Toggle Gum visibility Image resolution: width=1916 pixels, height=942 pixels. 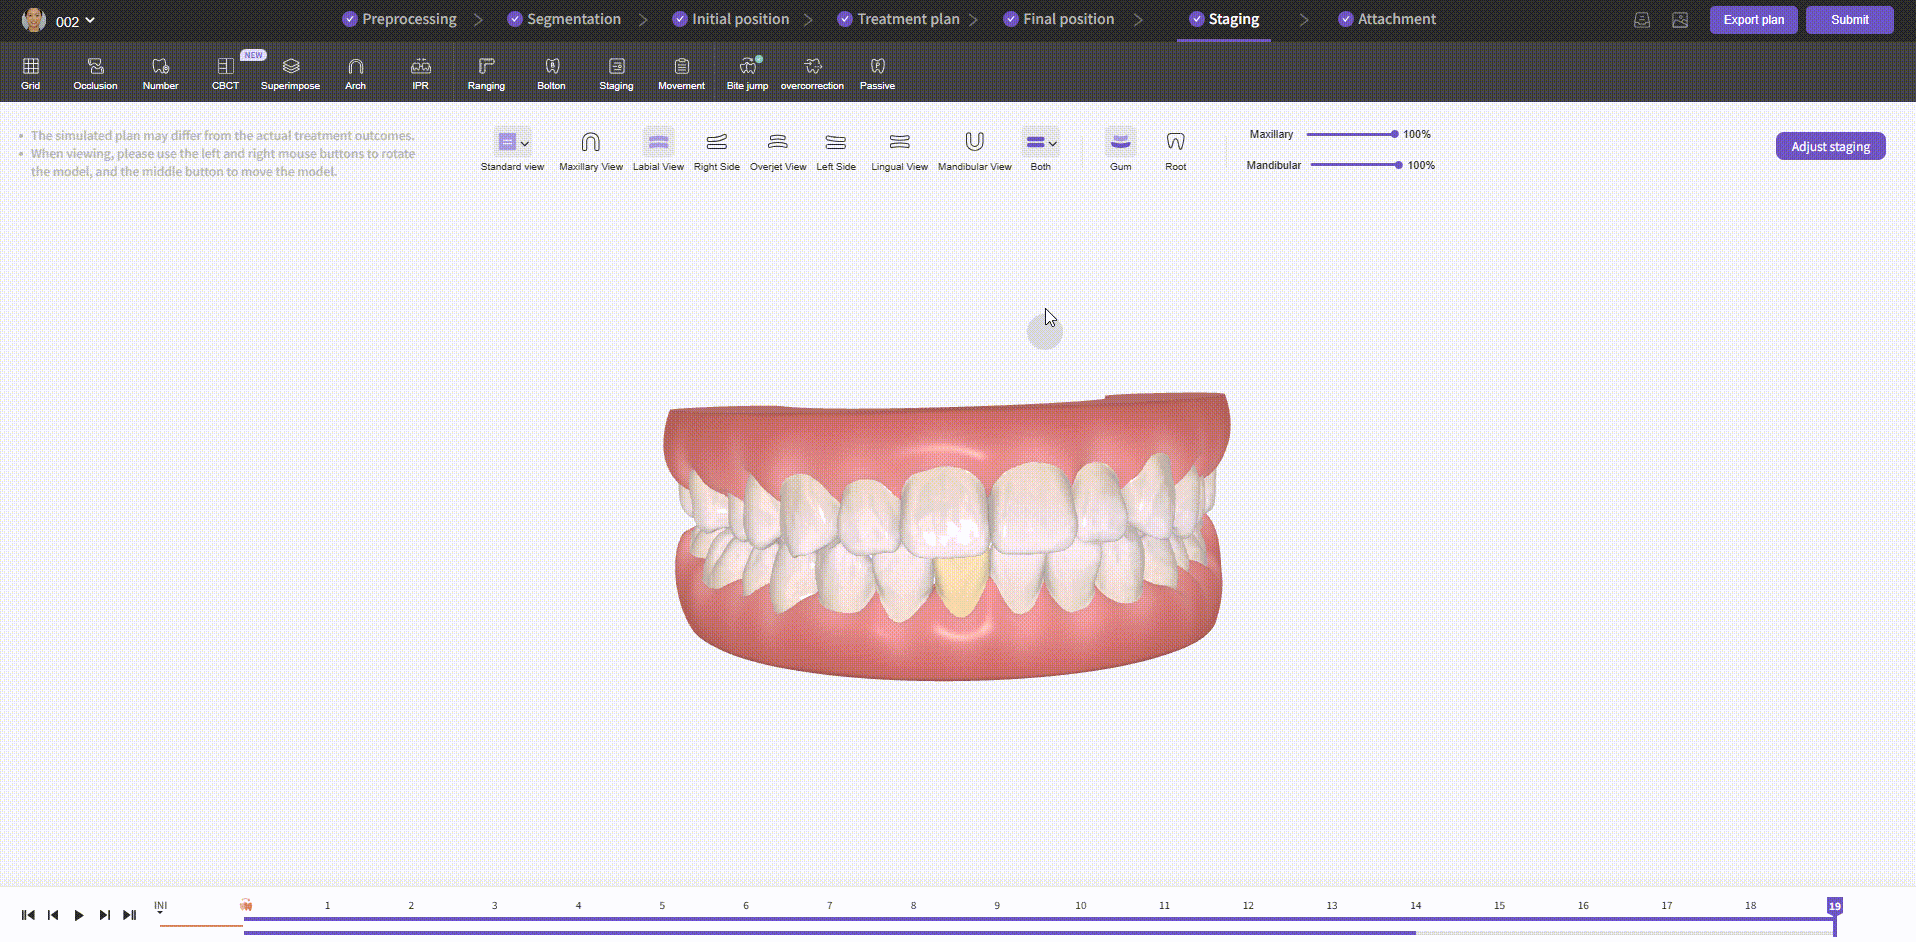point(1121,151)
